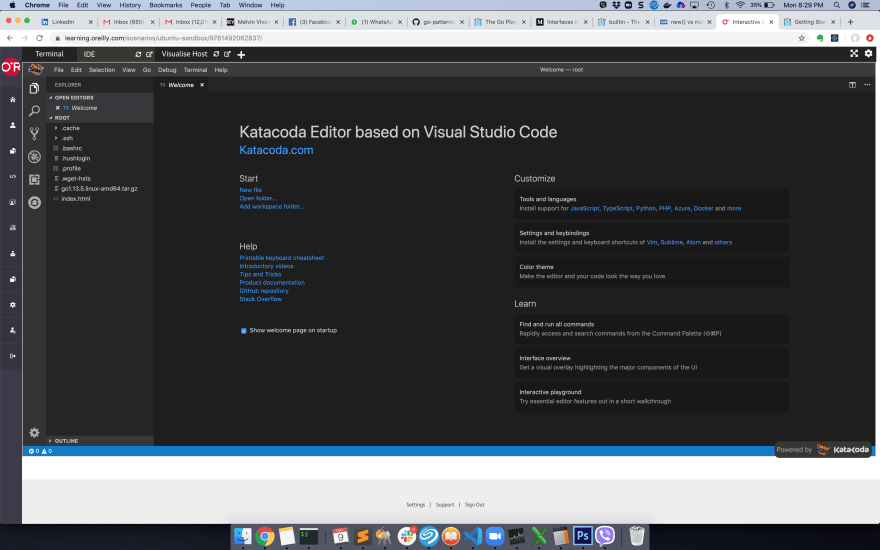Collapse the ROOT folder section
The width and height of the screenshot is (880, 550).
tap(62, 118)
